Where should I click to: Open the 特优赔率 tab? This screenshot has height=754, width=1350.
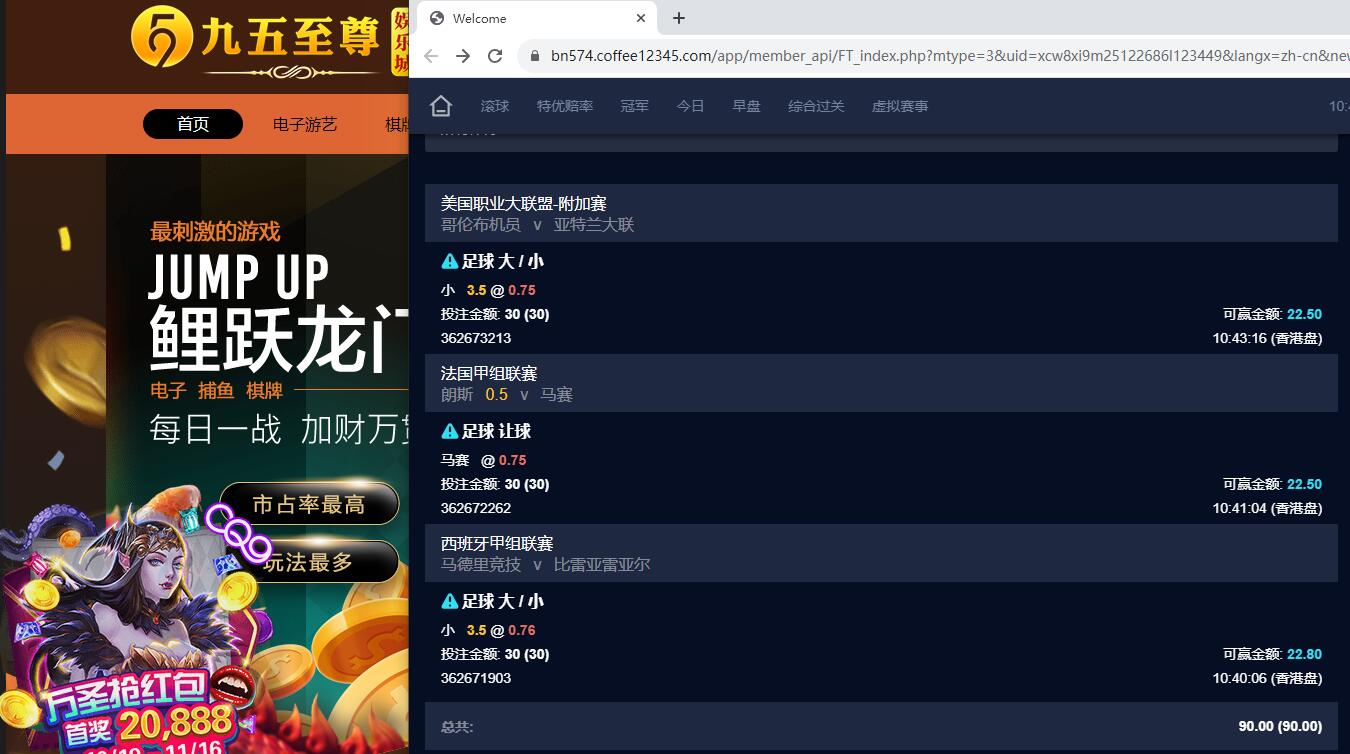(565, 106)
